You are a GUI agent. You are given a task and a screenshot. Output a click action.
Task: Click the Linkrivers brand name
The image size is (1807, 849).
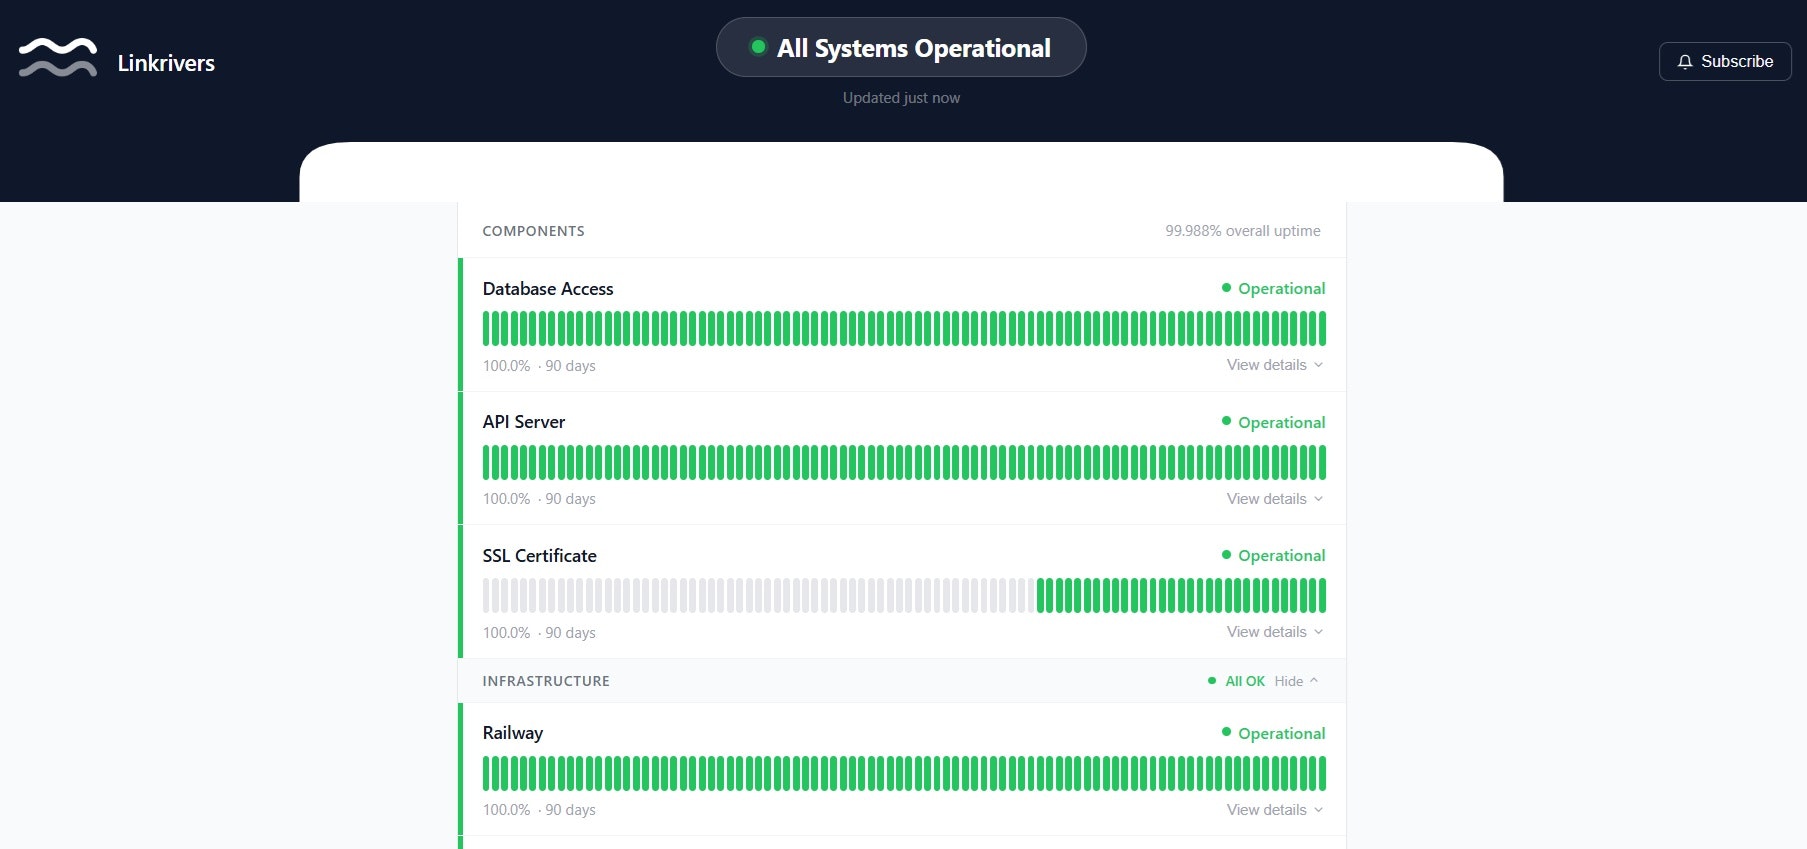[166, 63]
